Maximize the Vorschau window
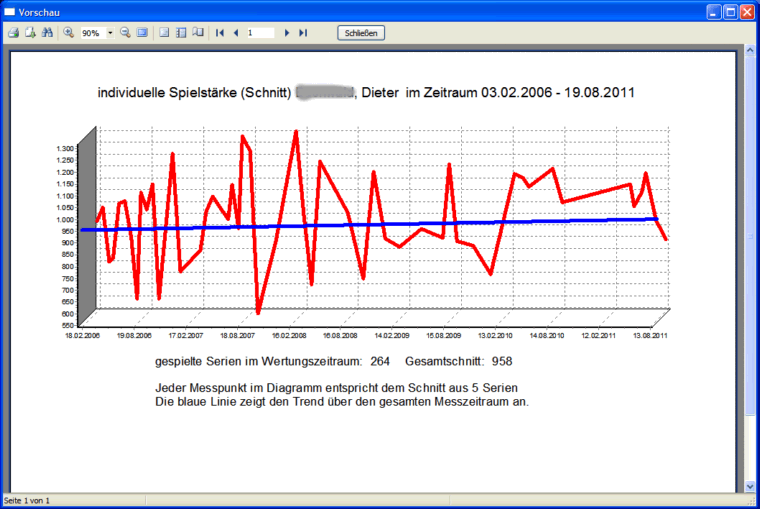Image resolution: width=760 pixels, height=509 pixels. [730, 12]
